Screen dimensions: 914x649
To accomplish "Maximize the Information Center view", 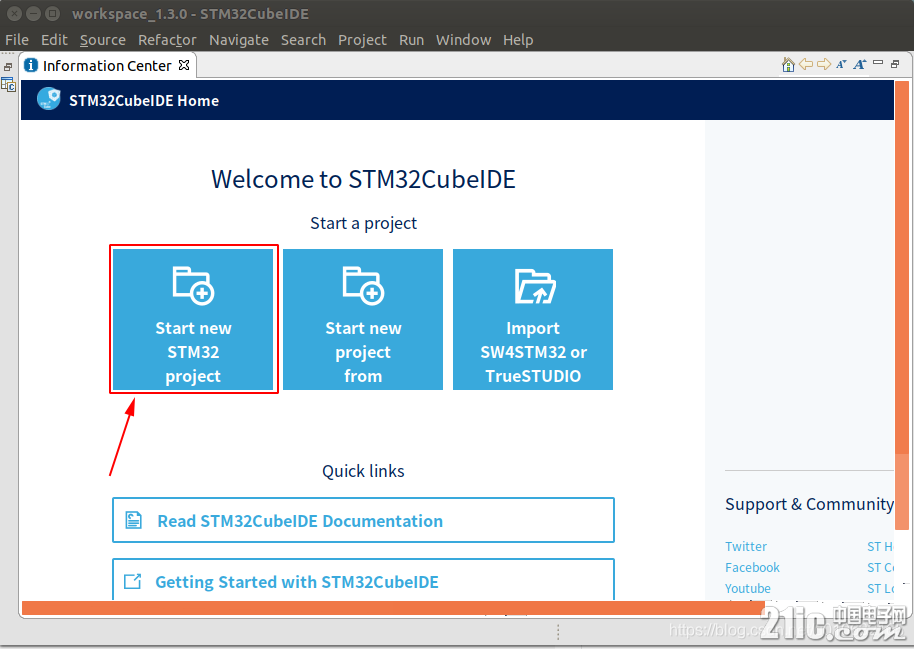I will click(895, 64).
